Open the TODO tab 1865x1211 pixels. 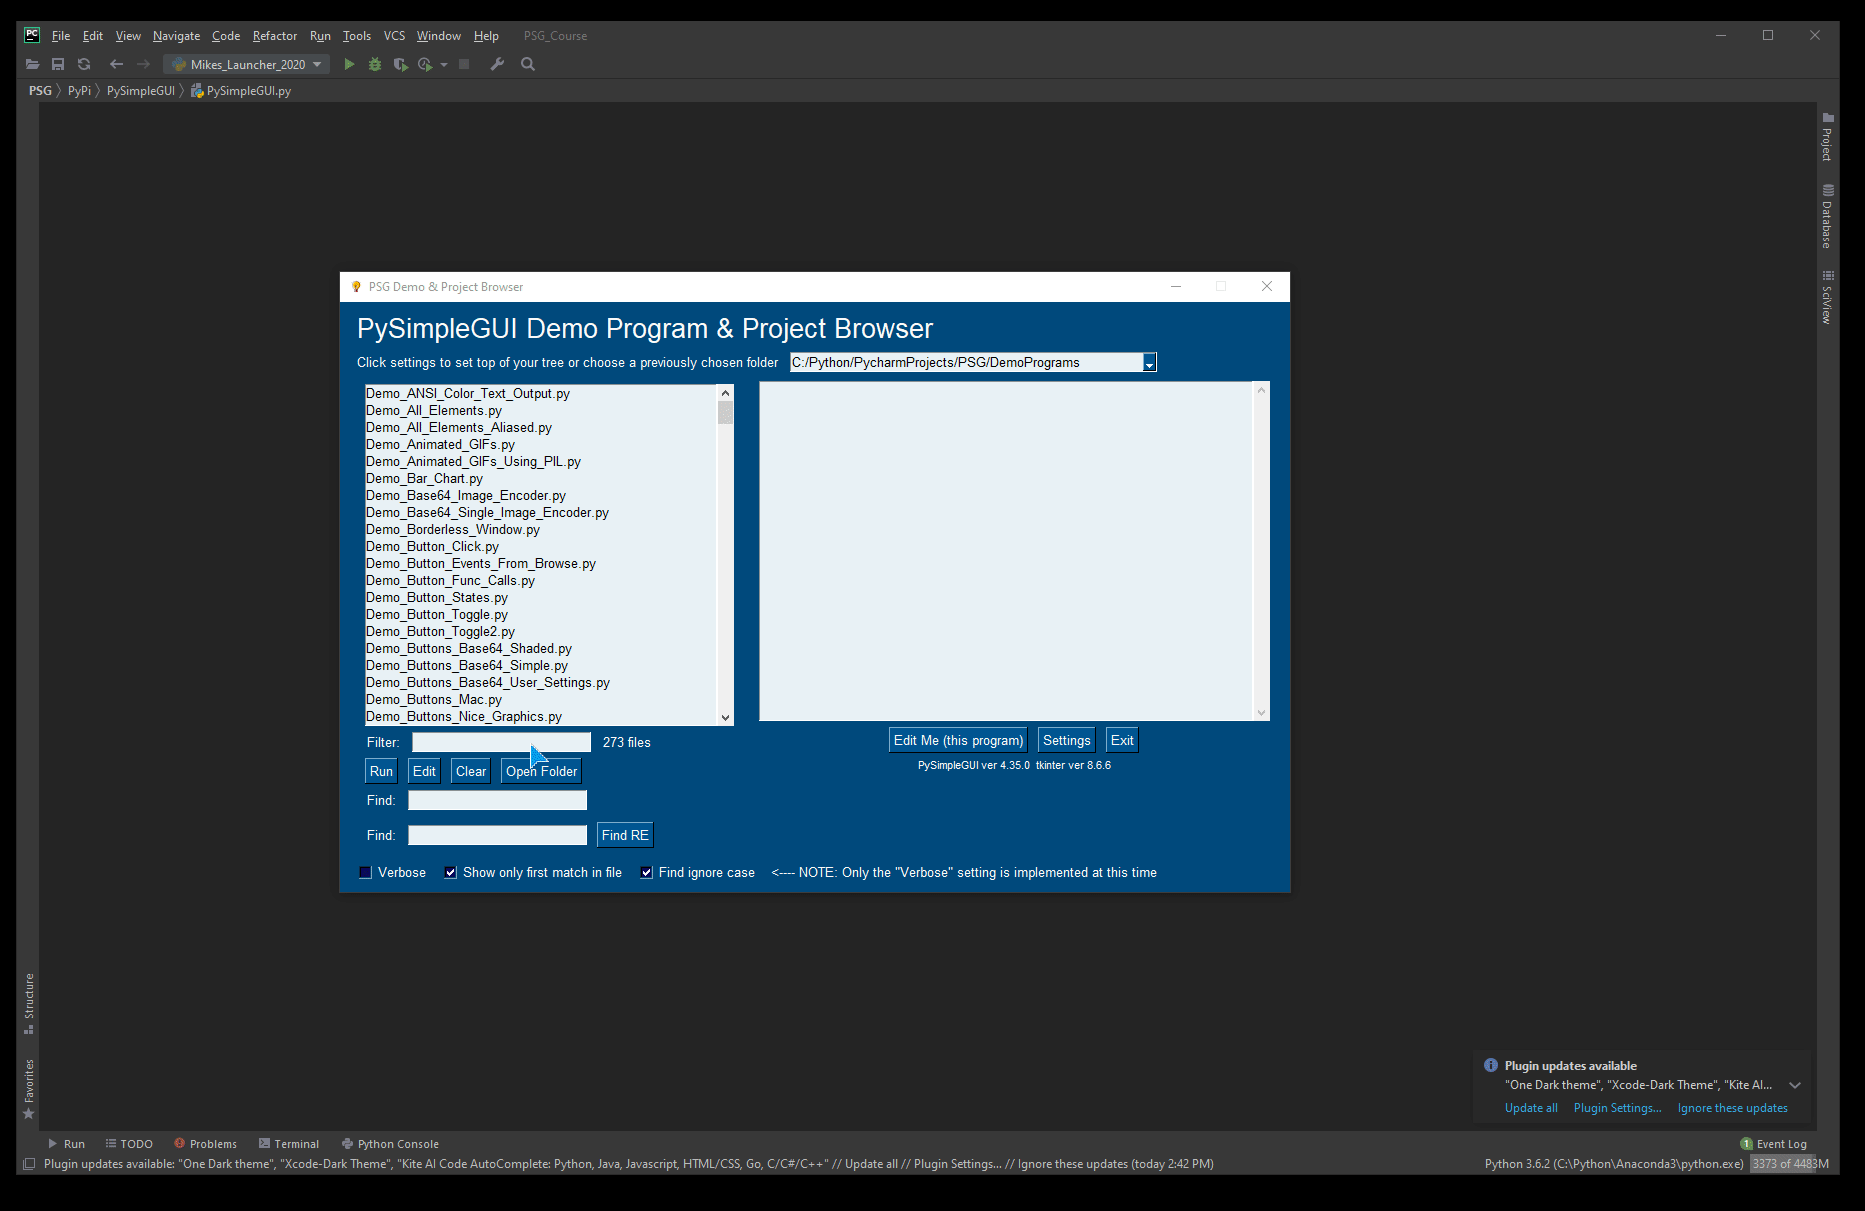129,1144
